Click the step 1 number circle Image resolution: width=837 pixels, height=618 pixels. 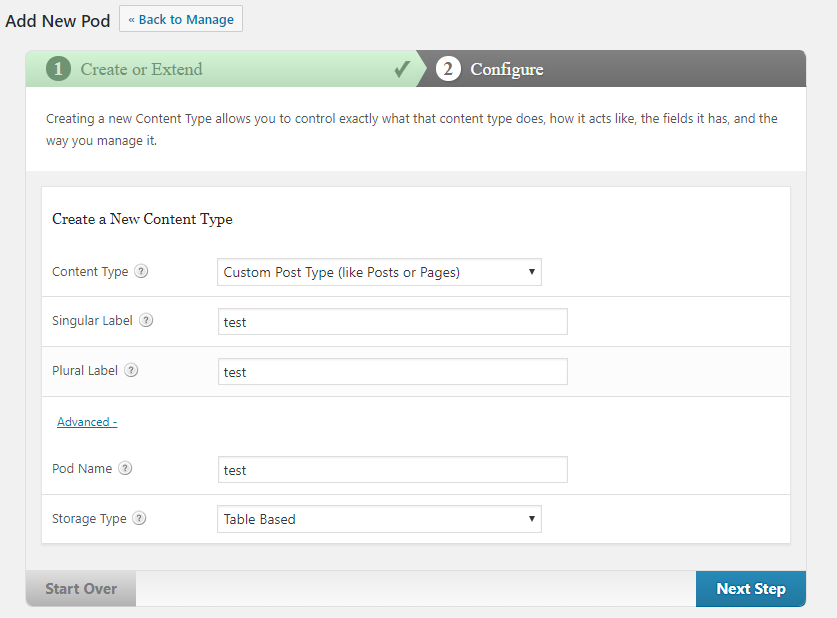(x=58, y=69)
